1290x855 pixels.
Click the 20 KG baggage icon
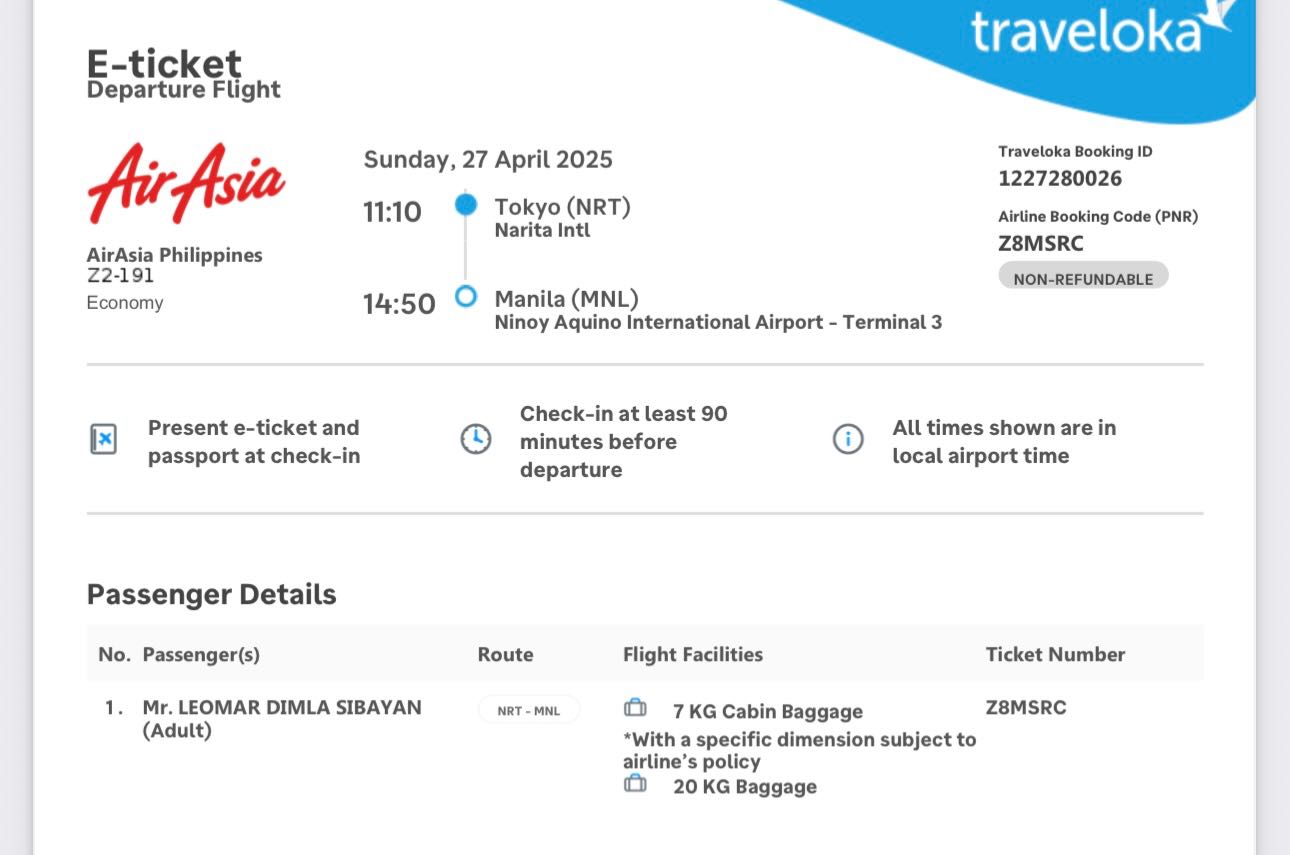point(635,785)
